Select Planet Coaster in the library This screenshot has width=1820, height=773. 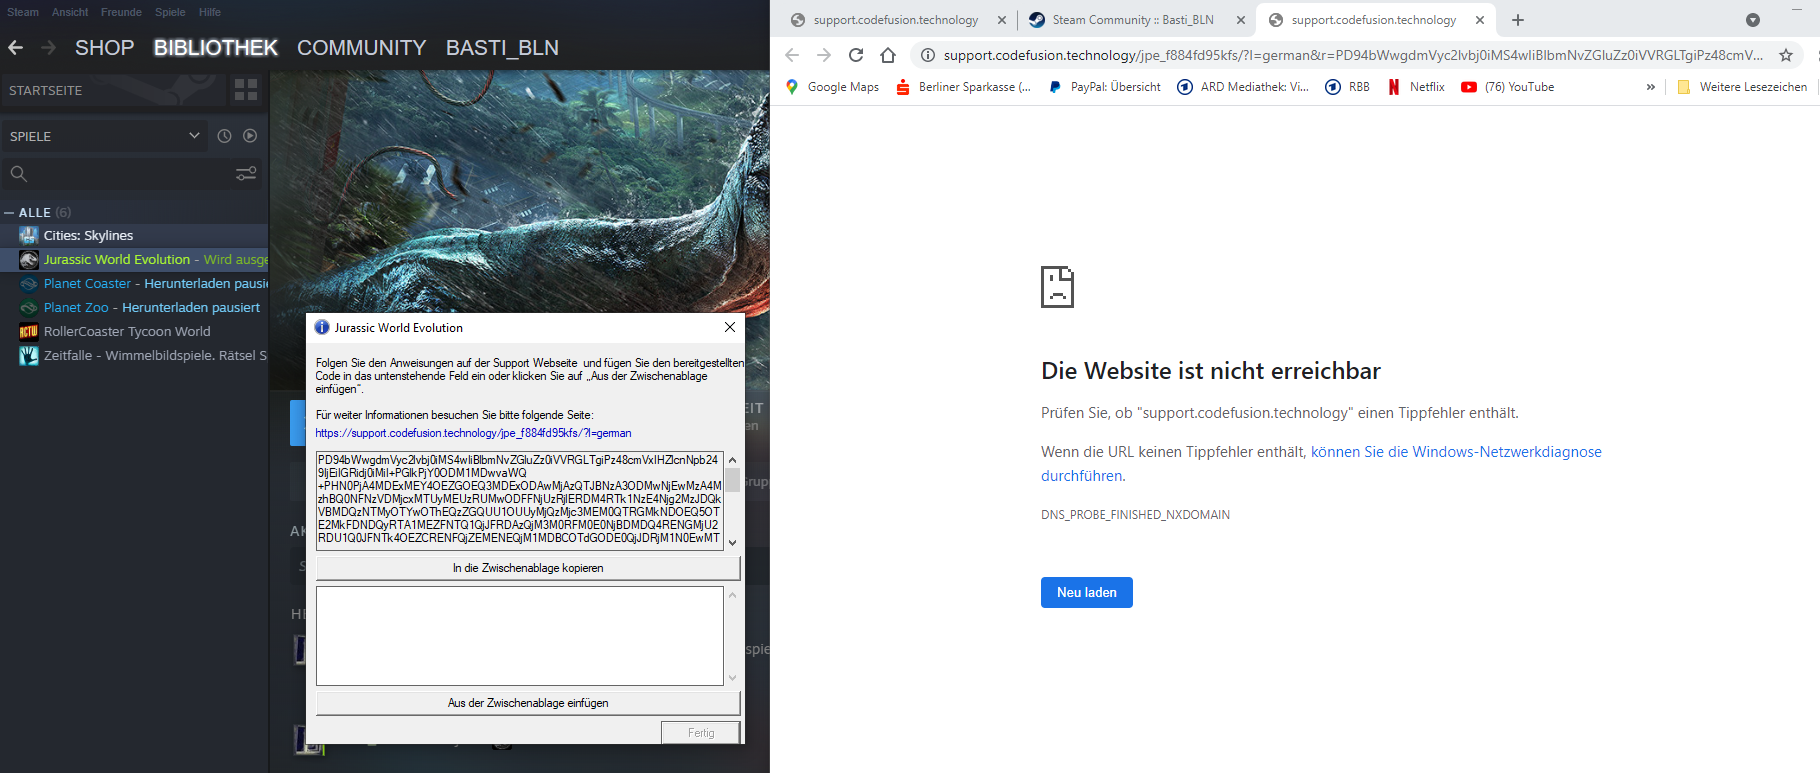pyautogui.click(x=134, y=283)
